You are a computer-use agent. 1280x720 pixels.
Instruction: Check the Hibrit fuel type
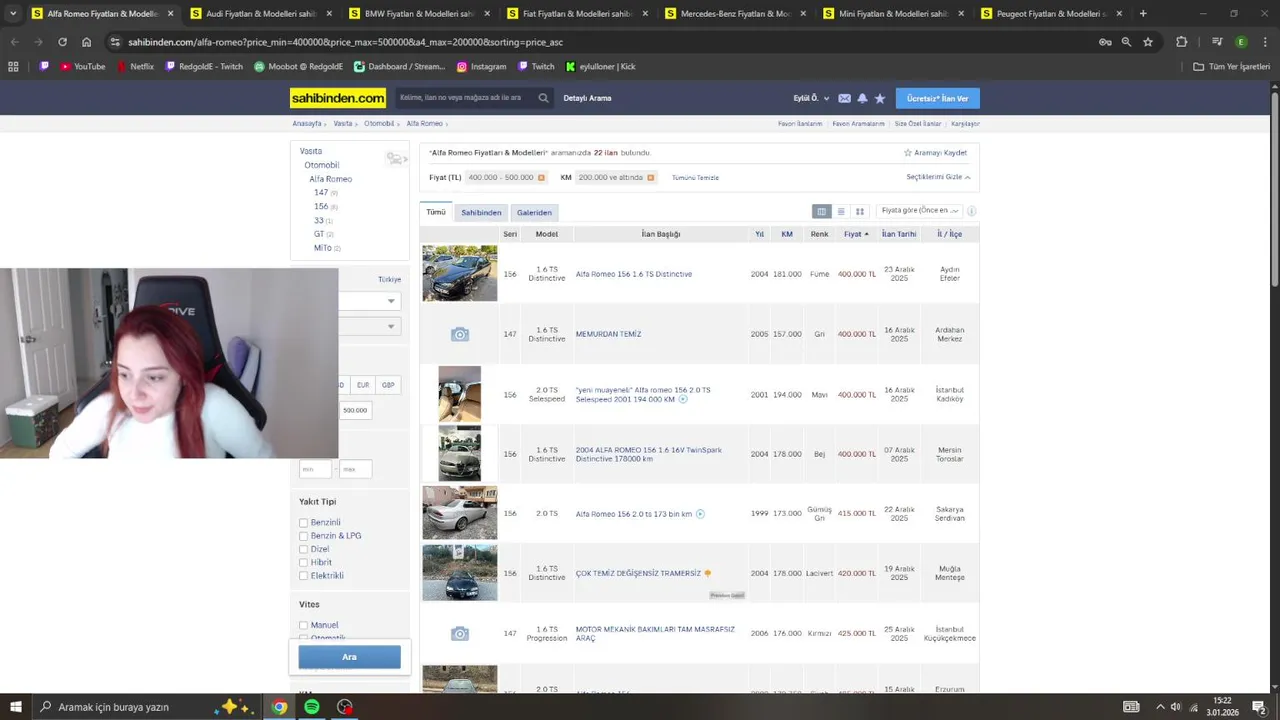click(x=303, y=563)
